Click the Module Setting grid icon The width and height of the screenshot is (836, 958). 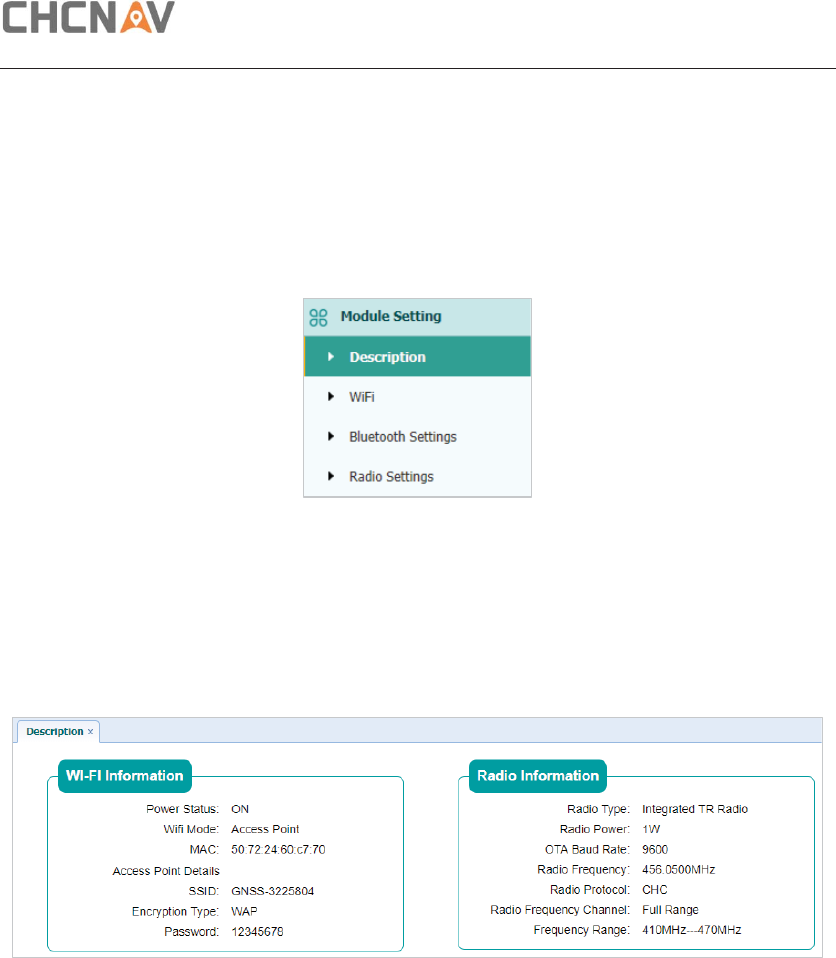point(318,317)
